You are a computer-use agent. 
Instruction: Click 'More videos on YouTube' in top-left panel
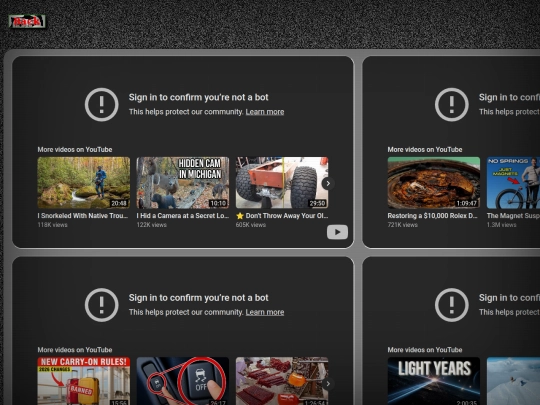(75, 149)
